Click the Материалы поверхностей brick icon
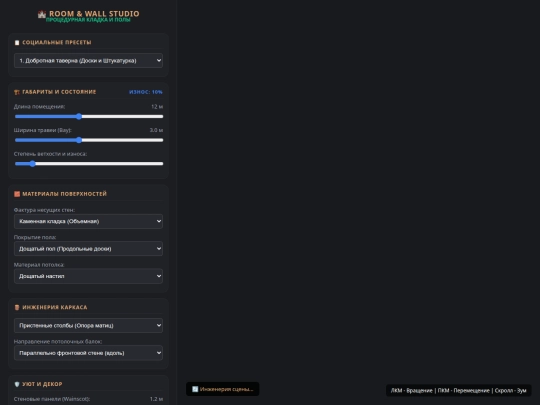This screenshot has height=405, width=540. 17,194
